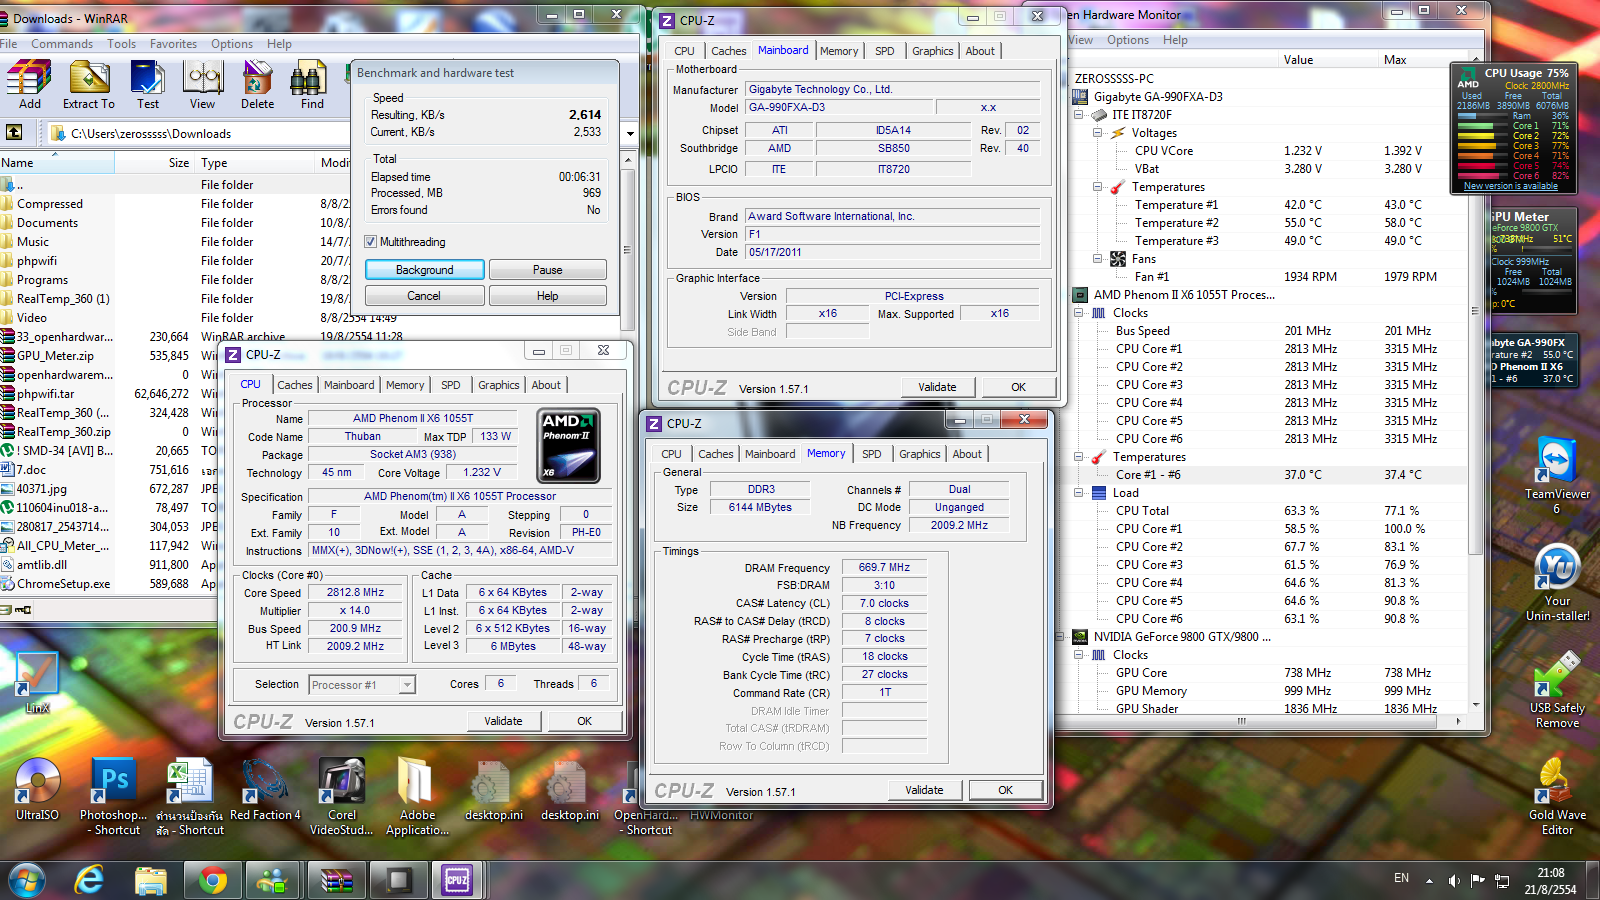The width and height of the screenshot is (1600, 900).
Task: Click the Extract To toolbar icon in WinRAR
Action: 89,84
